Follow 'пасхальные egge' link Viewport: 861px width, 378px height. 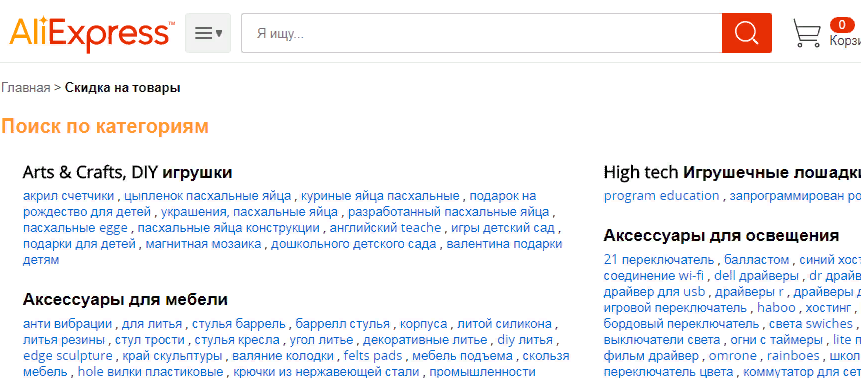click(x=75, y=227)
